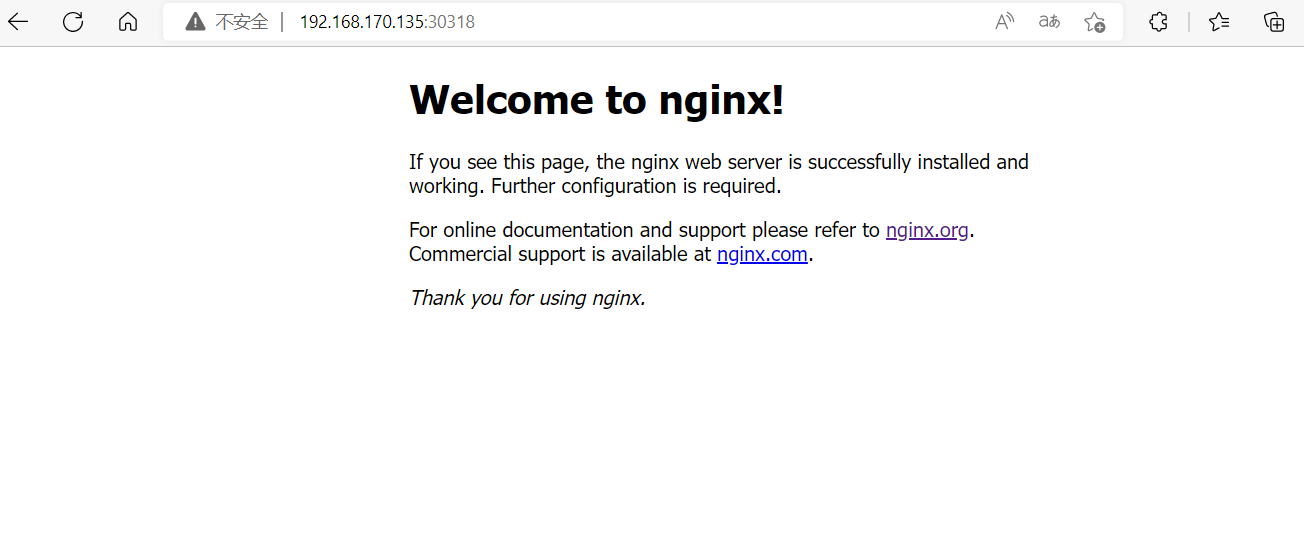The height and width of the screenshot is (542, 1304).
Task: Add this page to favorites star icon
Action: coord(1095,22)
